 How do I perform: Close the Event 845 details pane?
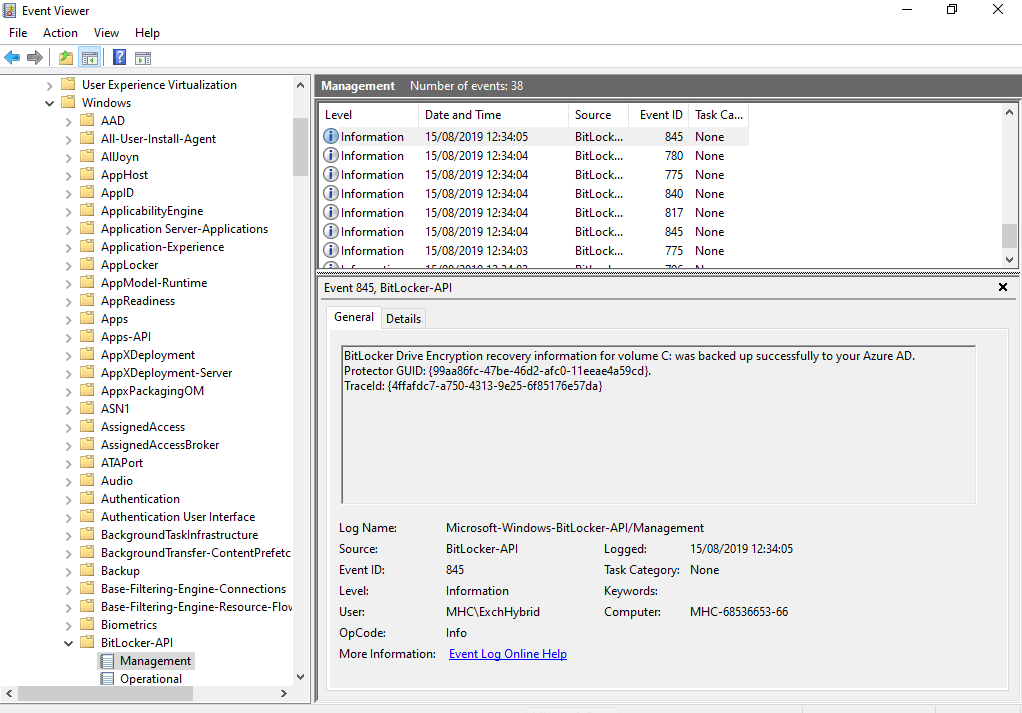click(1003, 287)
